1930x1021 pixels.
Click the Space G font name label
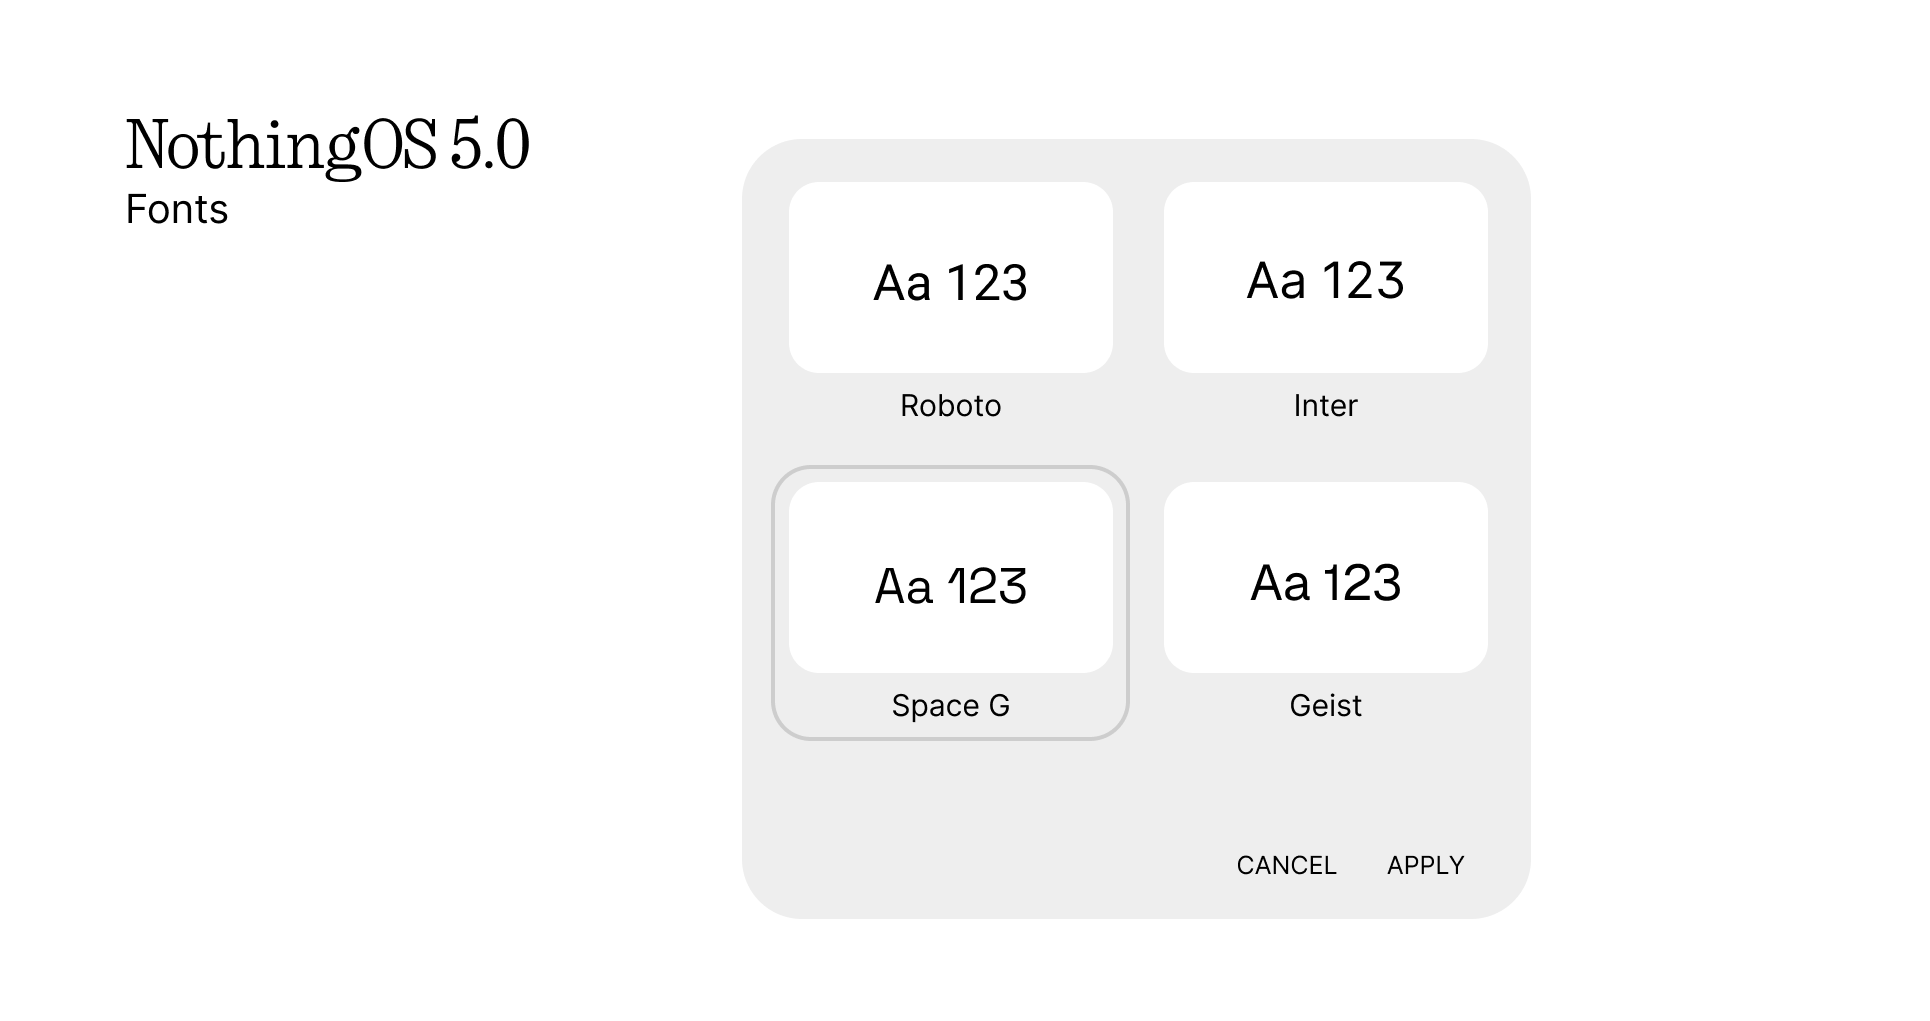click(950, 705)
